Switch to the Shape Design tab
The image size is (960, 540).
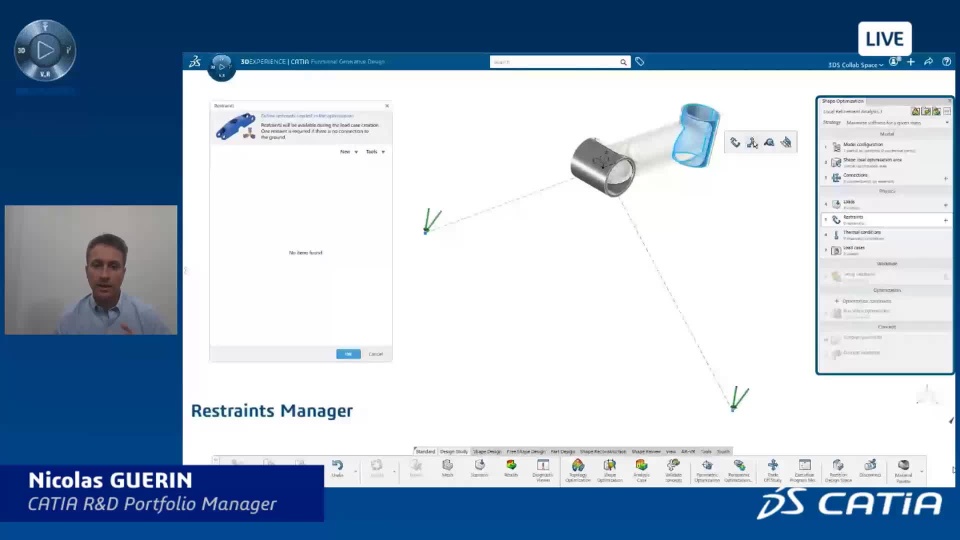(487, 451)
